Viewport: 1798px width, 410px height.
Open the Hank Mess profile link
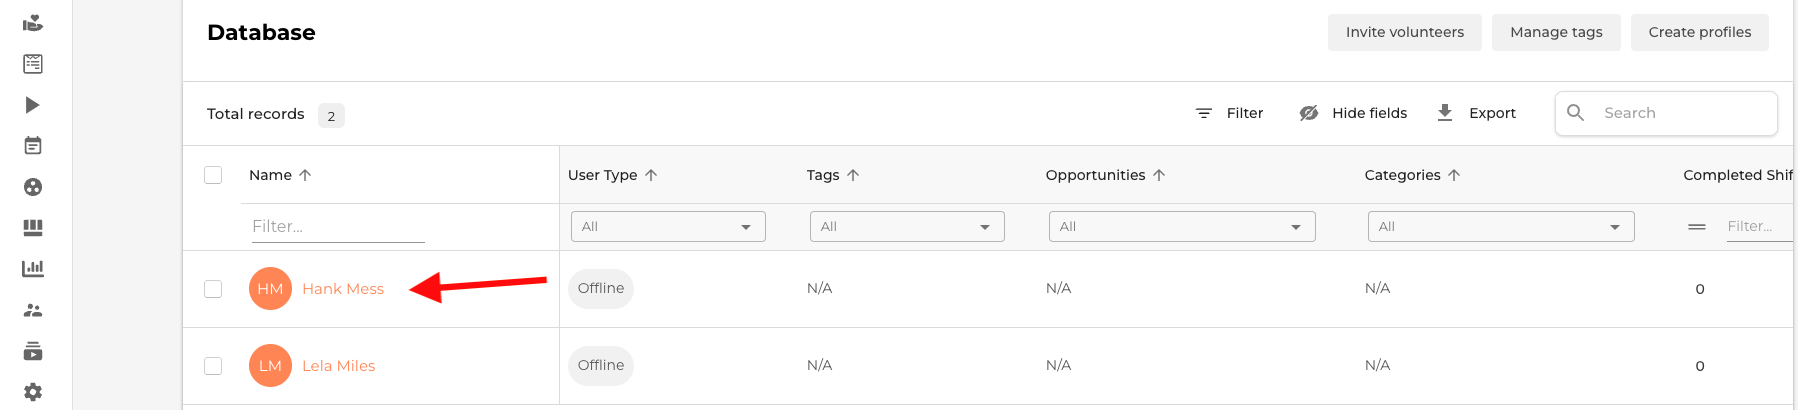[343, 289]
